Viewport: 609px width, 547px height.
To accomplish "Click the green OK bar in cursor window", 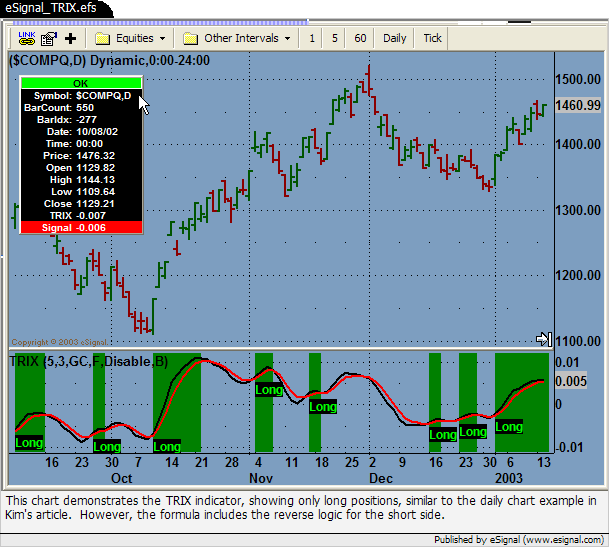I will tap(81, 83).
